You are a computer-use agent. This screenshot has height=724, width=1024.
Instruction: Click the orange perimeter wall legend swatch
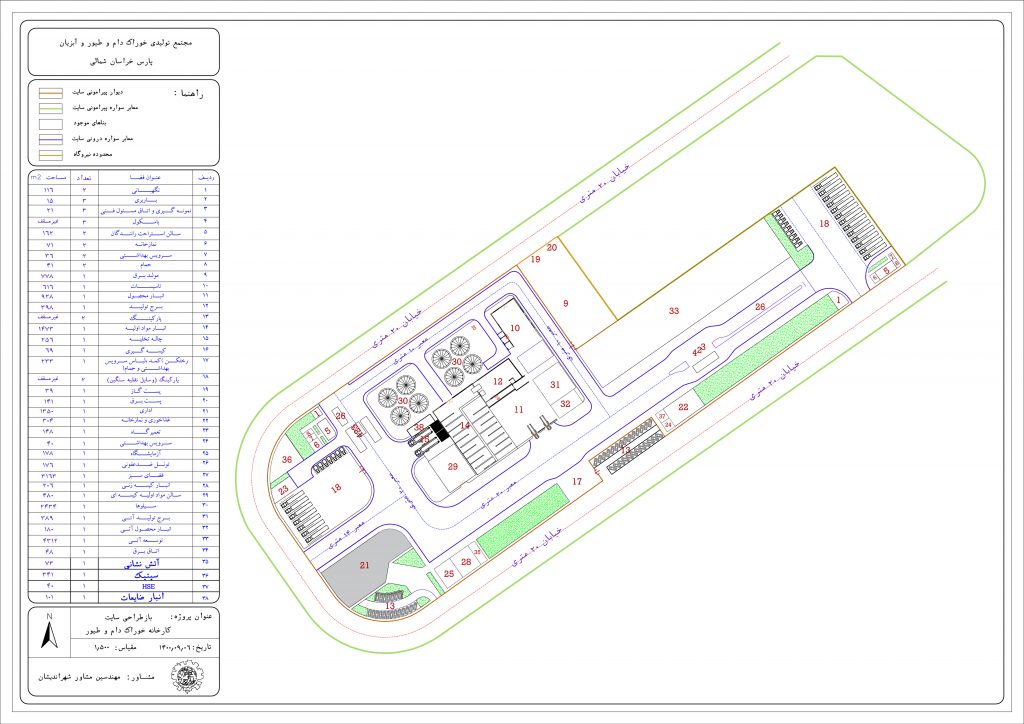[51, 92]
